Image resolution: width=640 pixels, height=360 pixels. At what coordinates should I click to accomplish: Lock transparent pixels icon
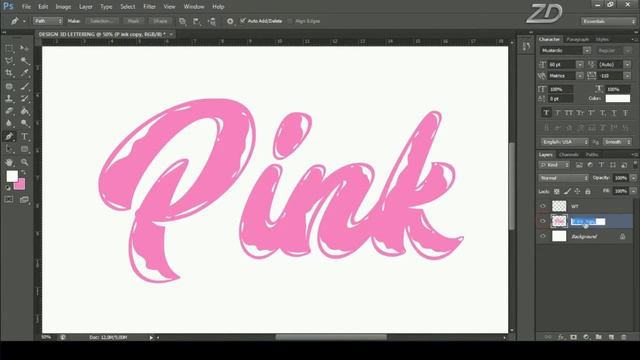click(556, 191)
